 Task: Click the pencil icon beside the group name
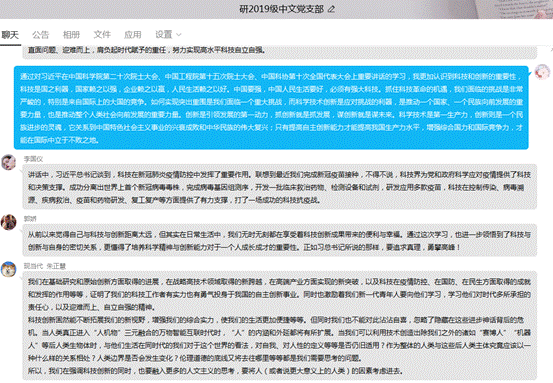tap(331, 9)
